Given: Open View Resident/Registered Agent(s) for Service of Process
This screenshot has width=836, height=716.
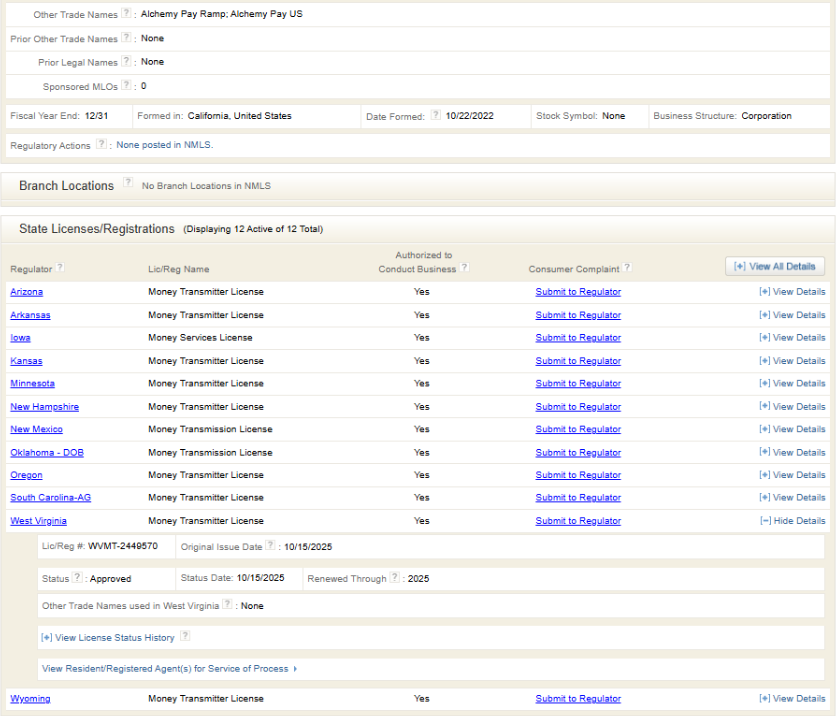Looking at the screenshot, I should [x=168, y=669].
